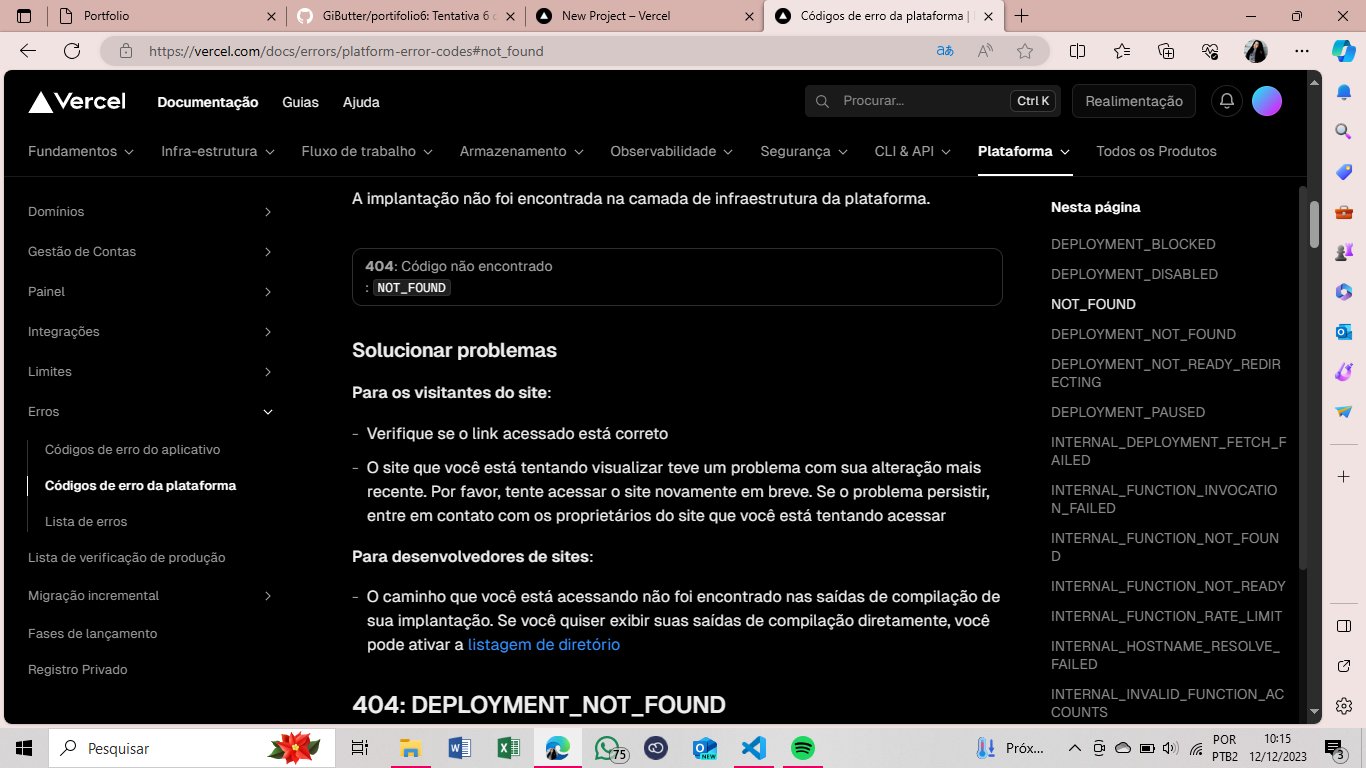
Task: Open the Edge profile picture
Action: 1256,51
